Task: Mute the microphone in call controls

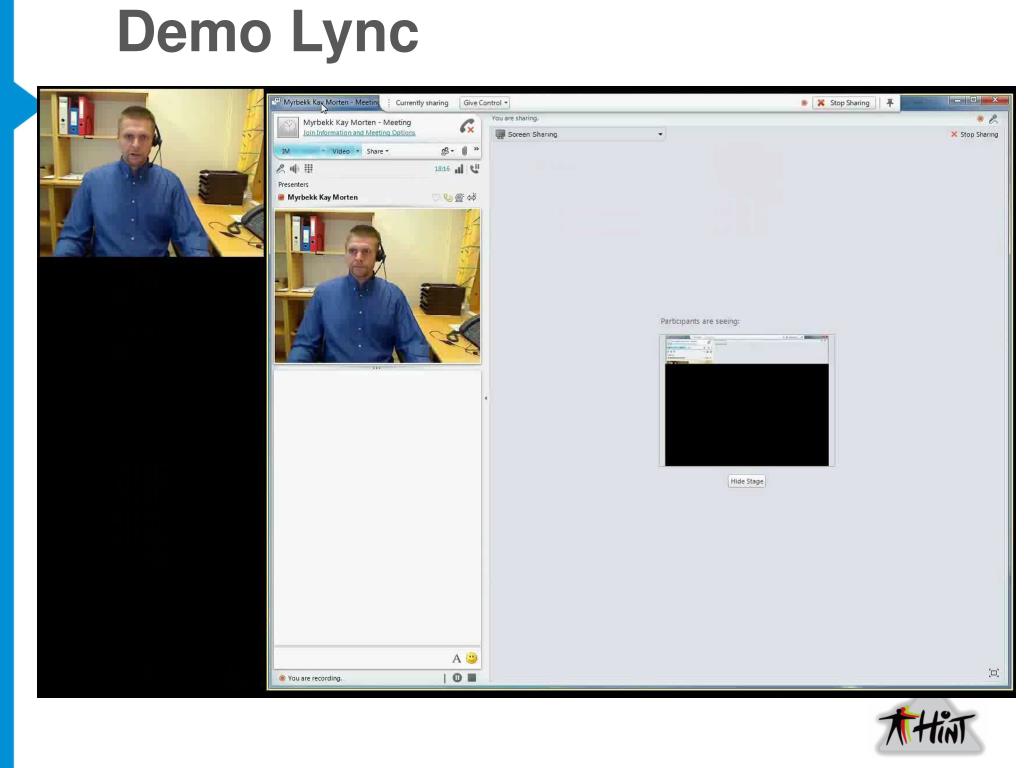Action: click(x=281, y=168)
